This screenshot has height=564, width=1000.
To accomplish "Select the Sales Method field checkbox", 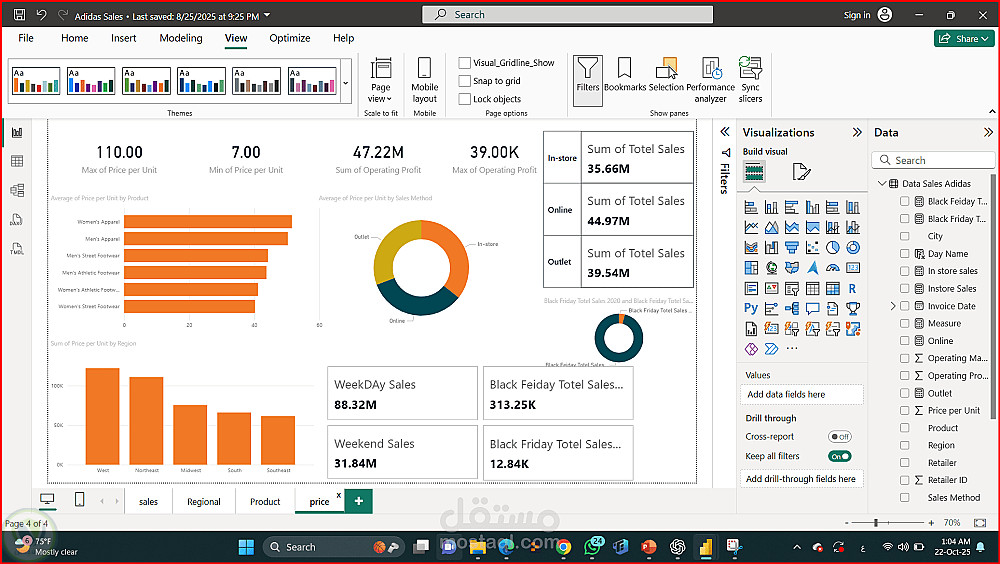I will [904, 498].
